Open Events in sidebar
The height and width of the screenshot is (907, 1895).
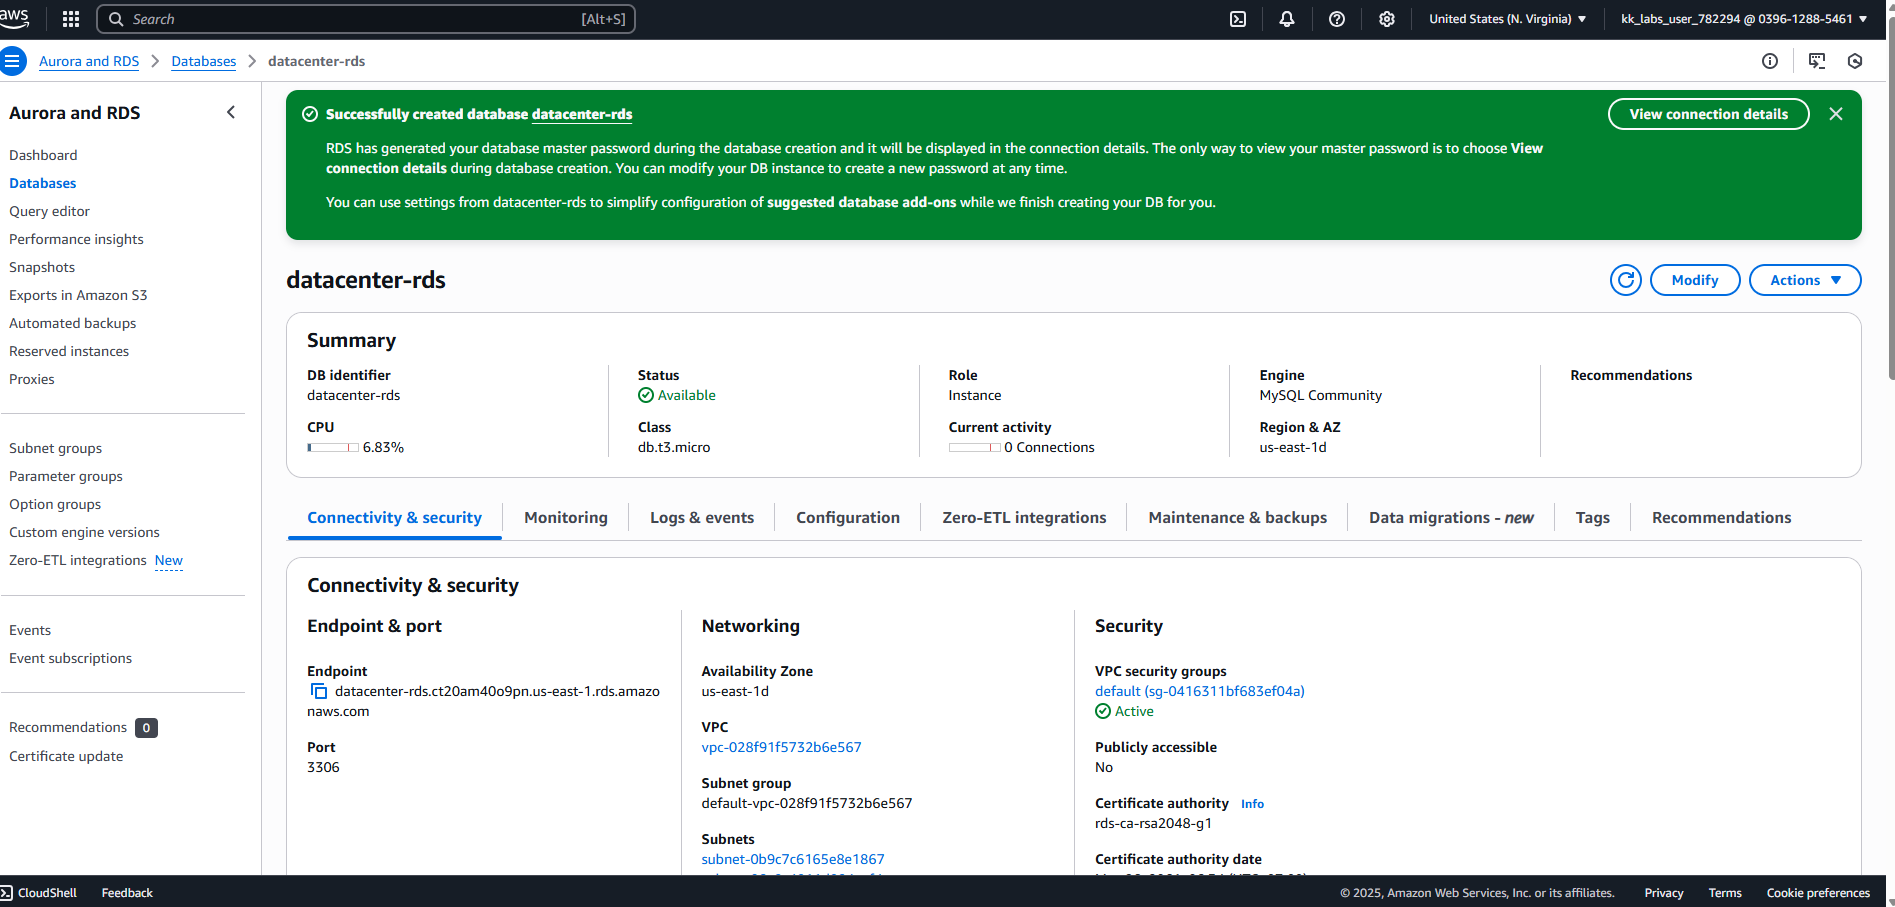30,630
